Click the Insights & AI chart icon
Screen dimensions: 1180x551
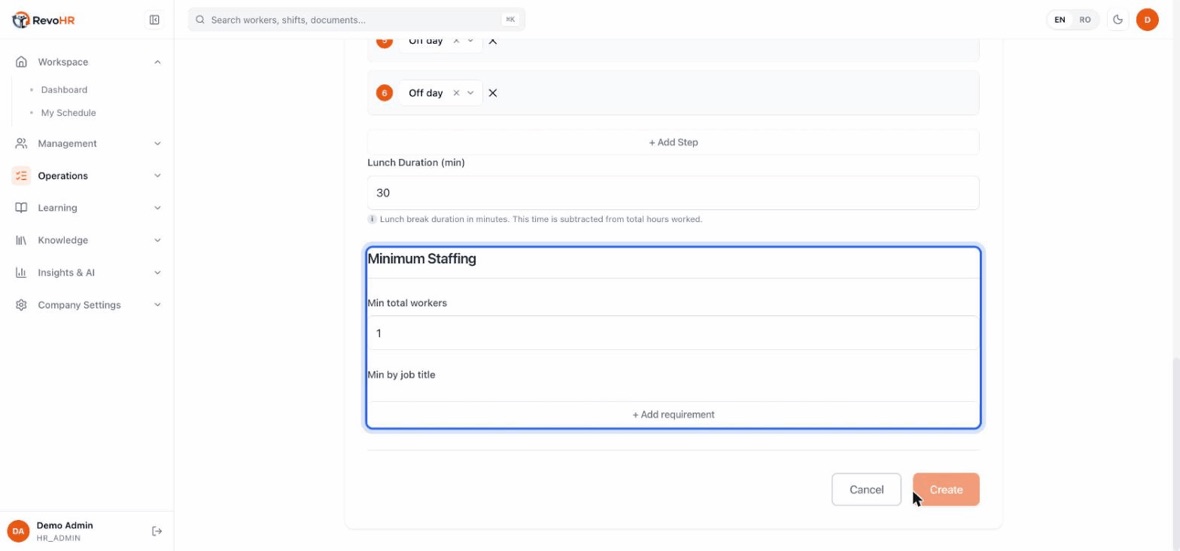click(x=21, y=272)
